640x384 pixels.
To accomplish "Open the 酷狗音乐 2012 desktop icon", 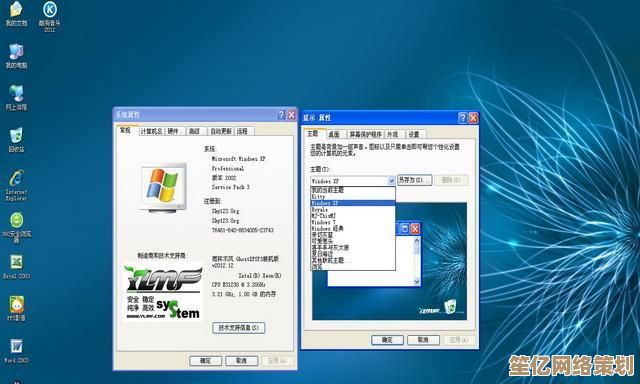I will point(49,16).
